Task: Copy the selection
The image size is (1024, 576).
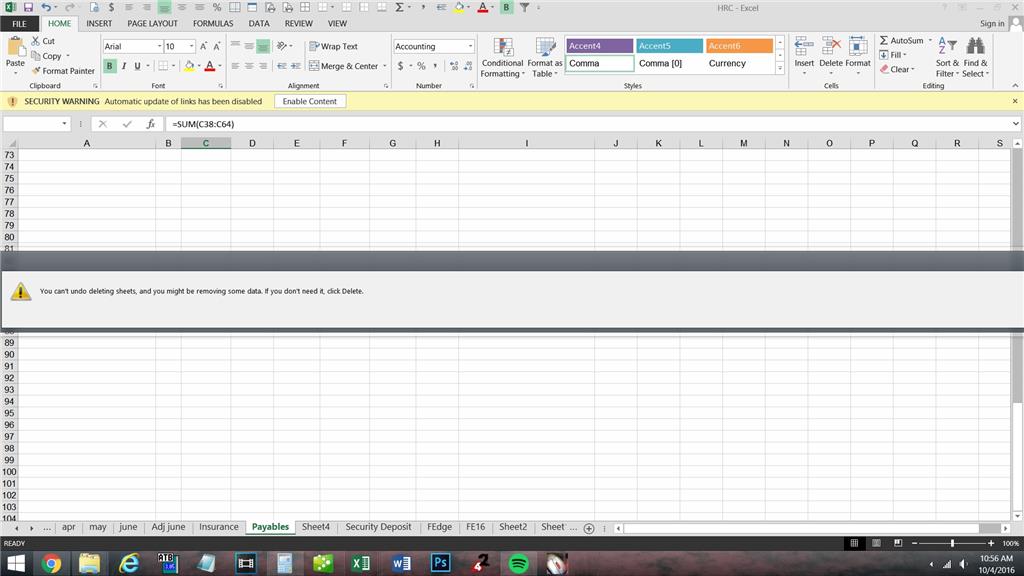Action: click(x=46, y=56)
